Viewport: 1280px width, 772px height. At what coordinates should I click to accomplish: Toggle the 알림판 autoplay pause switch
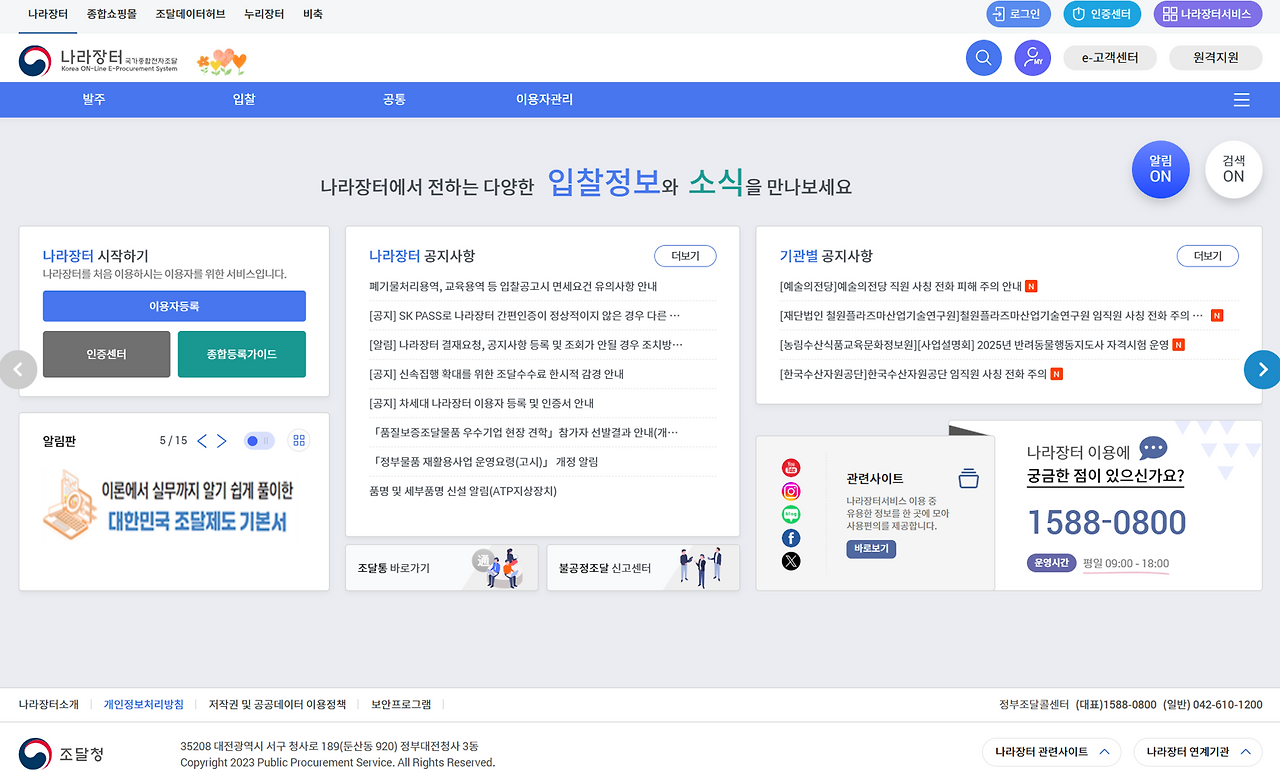coord(259,441)
